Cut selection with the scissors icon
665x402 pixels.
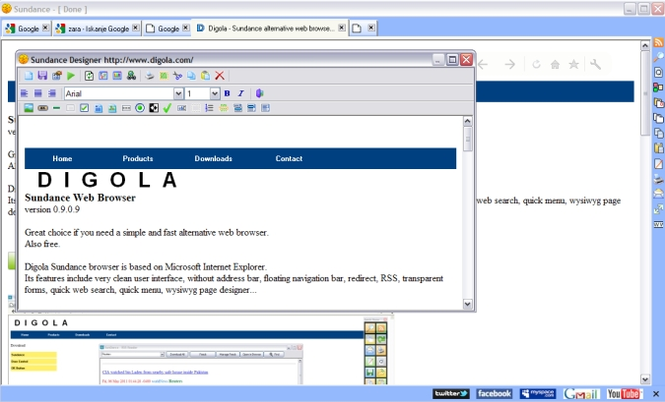(x=178, y=75)
